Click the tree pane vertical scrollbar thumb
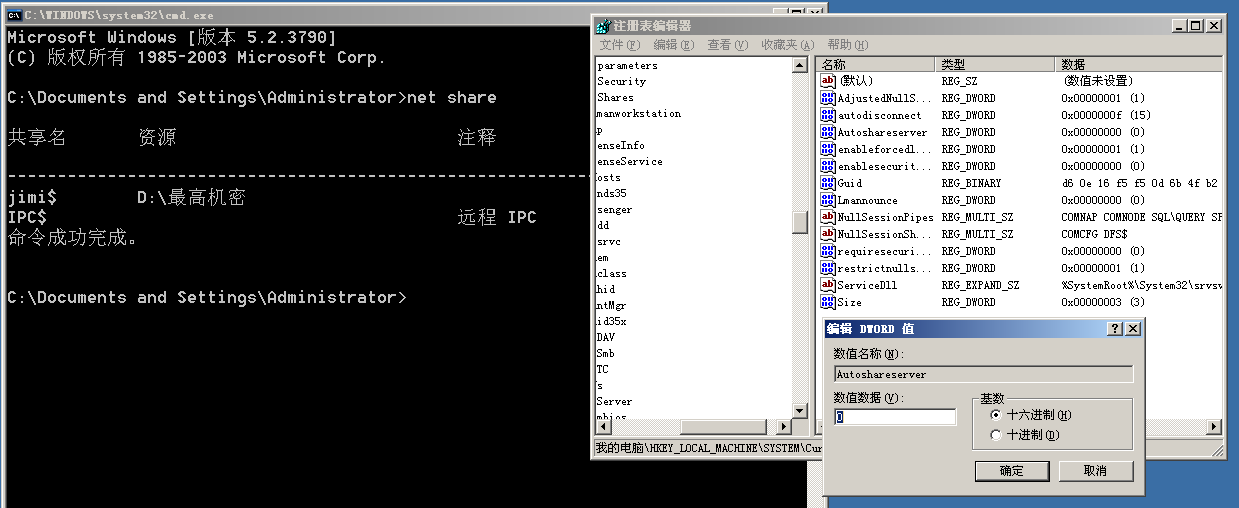The width and height of the screenshot is (1239, 508). click(x=800, y=222)
